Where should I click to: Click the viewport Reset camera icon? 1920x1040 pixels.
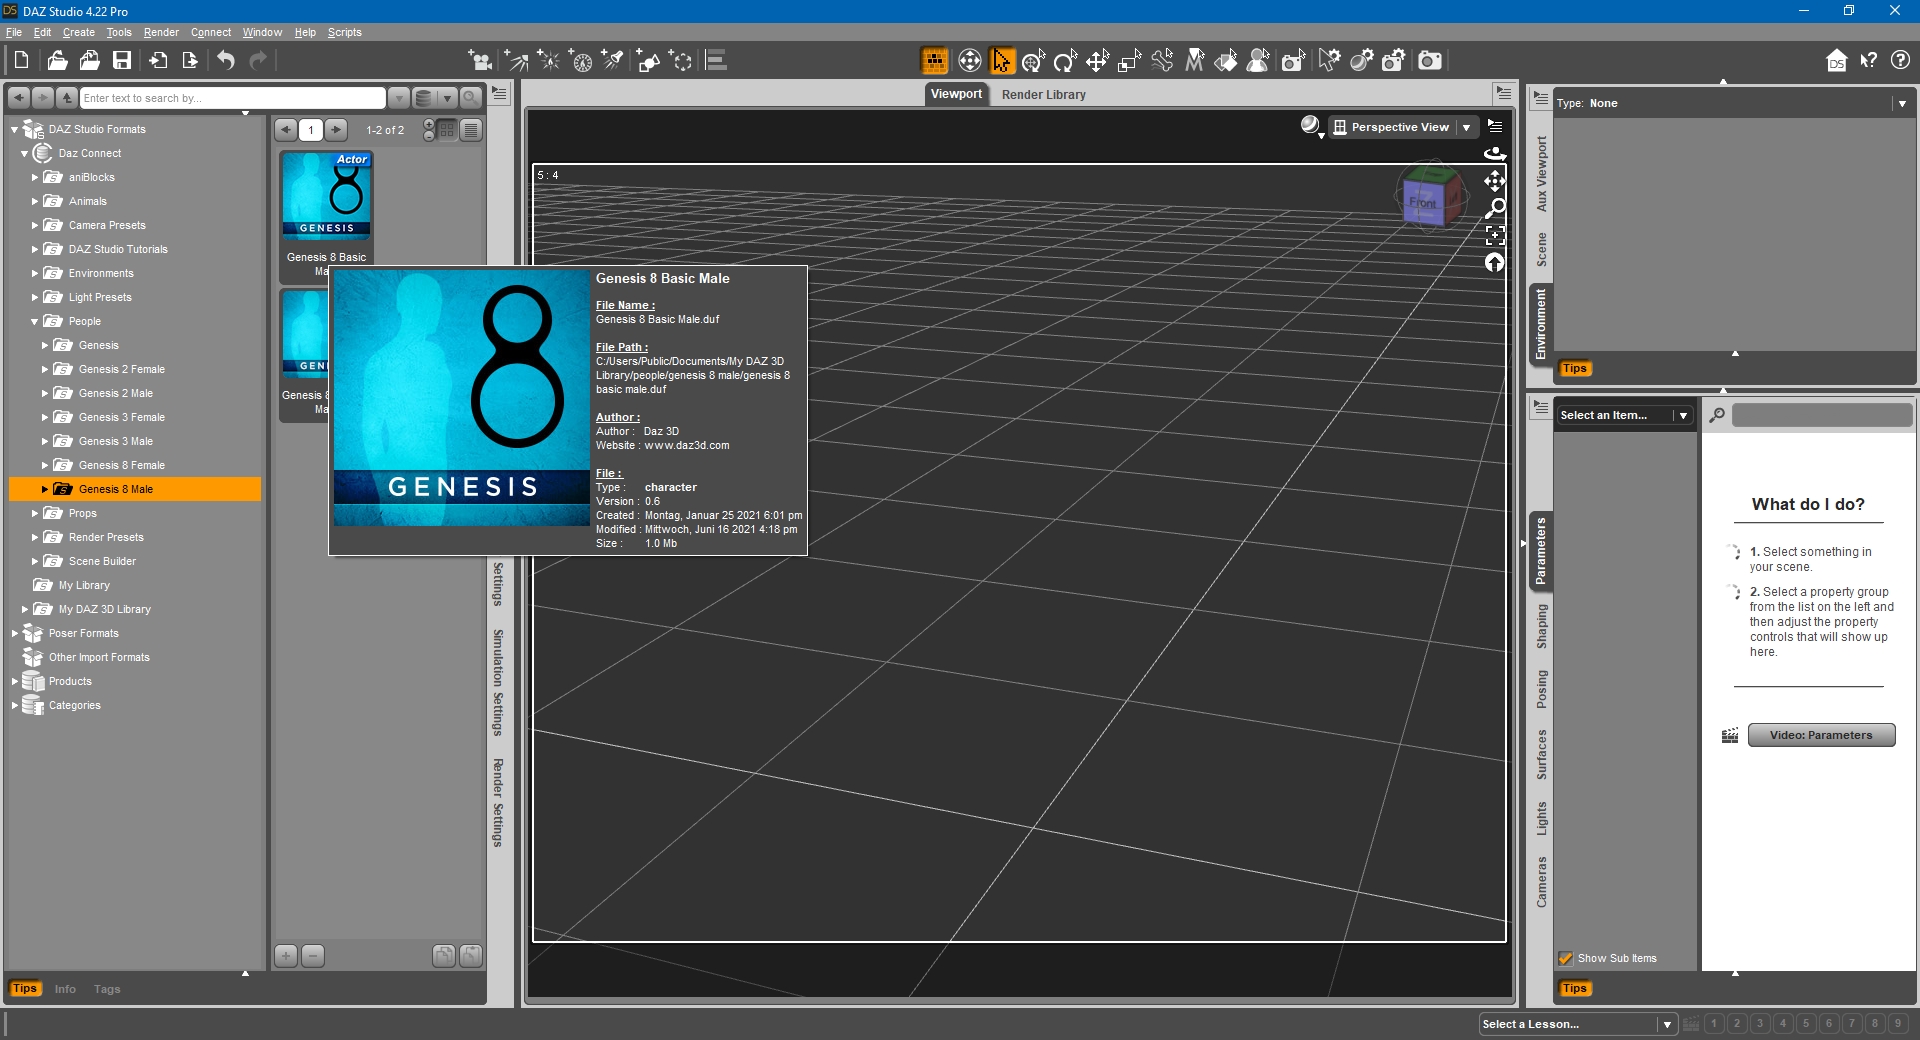tap(1495, 262)
